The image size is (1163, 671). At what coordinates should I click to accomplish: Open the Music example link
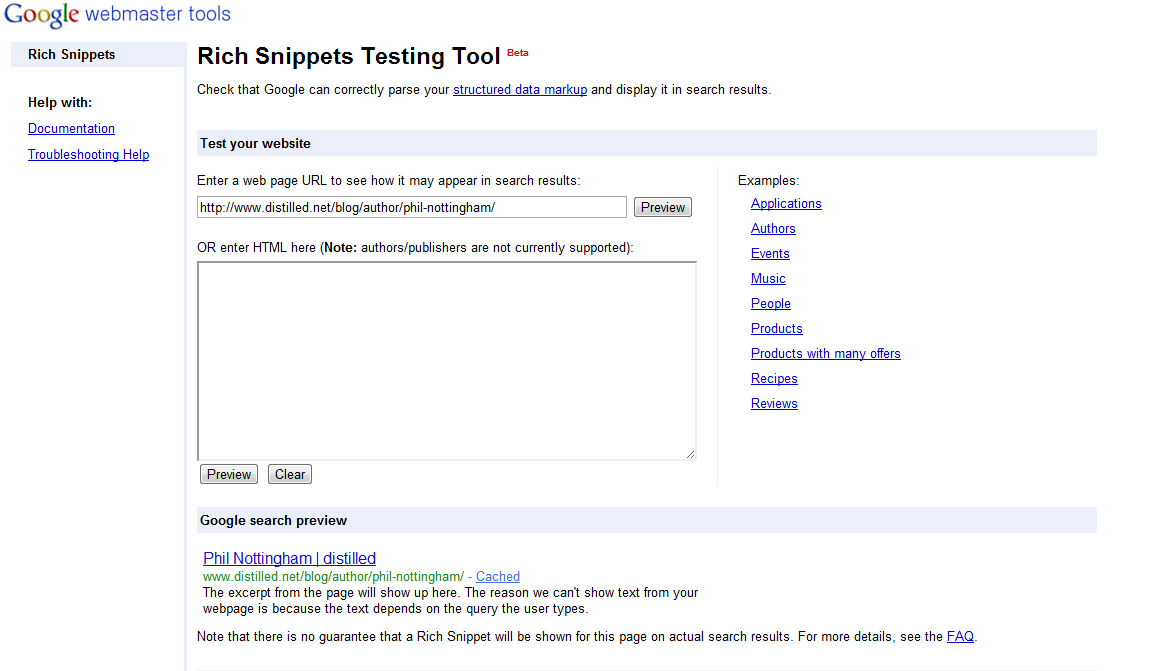(768, 279)
